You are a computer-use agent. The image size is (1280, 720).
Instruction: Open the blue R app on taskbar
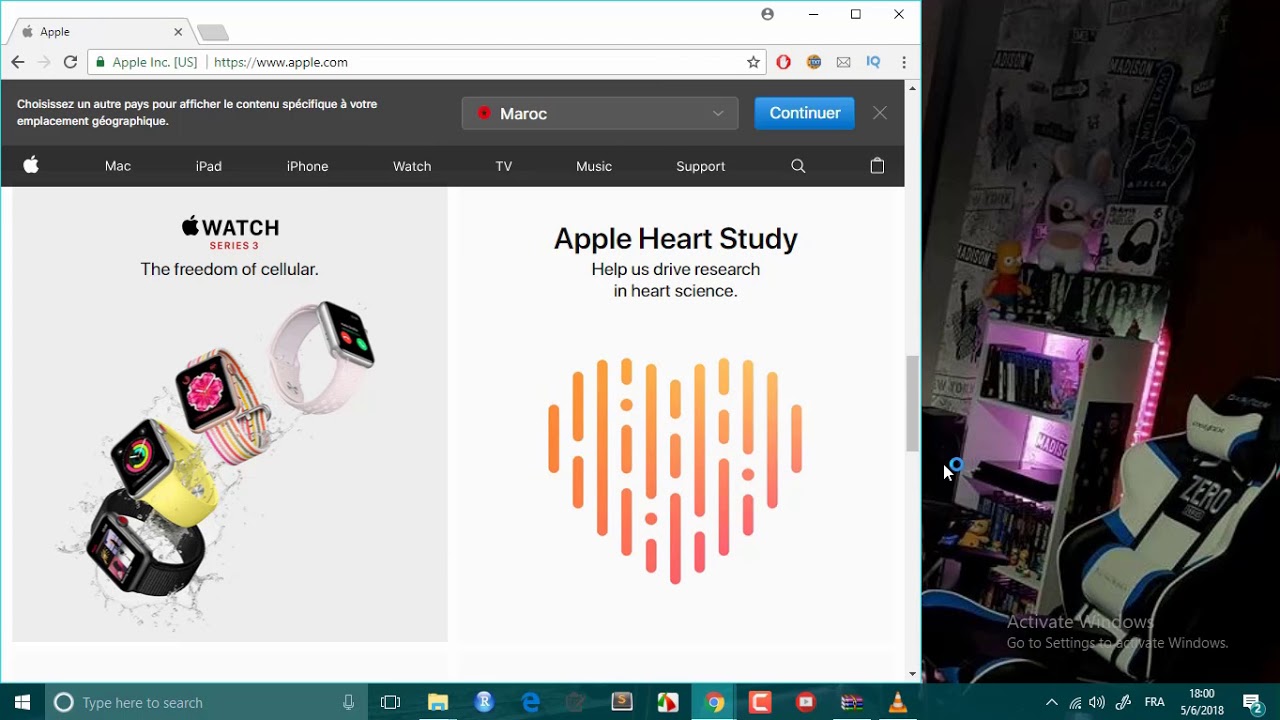coord(484,702)
